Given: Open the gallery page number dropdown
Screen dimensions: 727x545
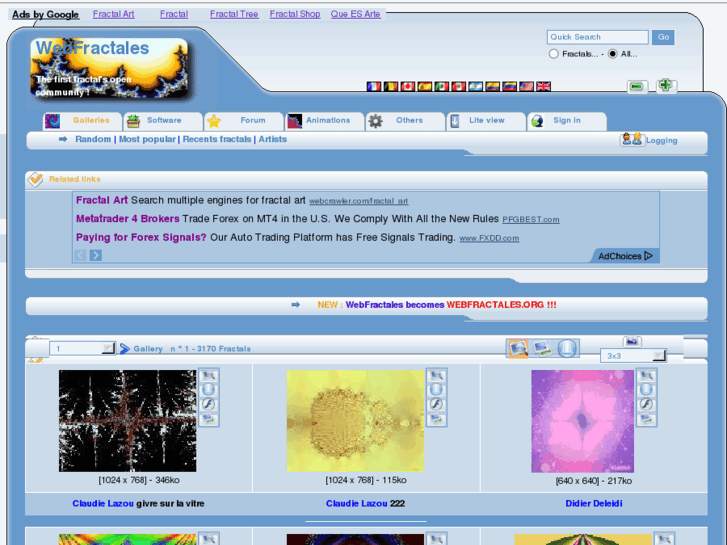Looking at the screenshot, I should point(83,348).
